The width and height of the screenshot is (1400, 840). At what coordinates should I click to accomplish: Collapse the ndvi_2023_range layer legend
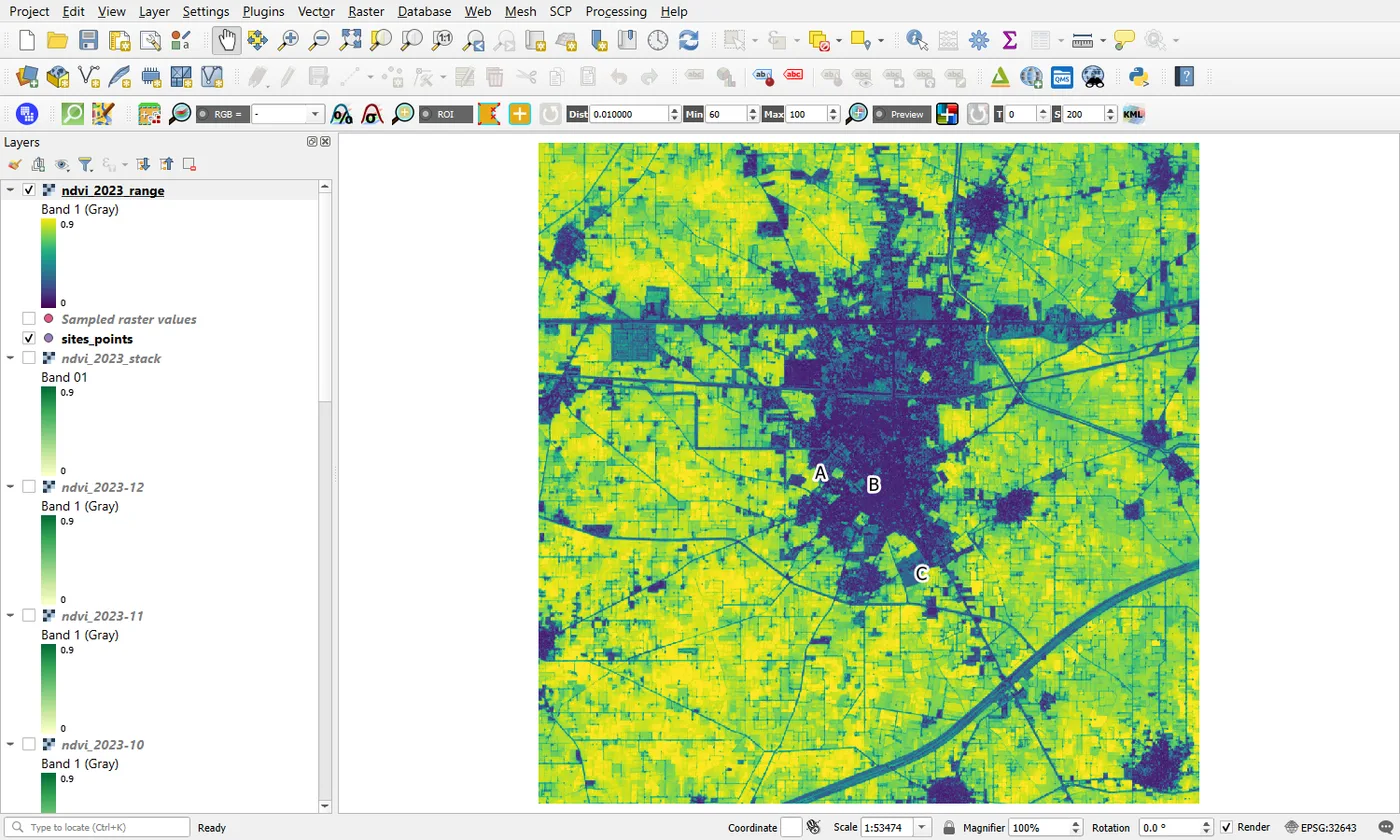[x=11, y=190]
